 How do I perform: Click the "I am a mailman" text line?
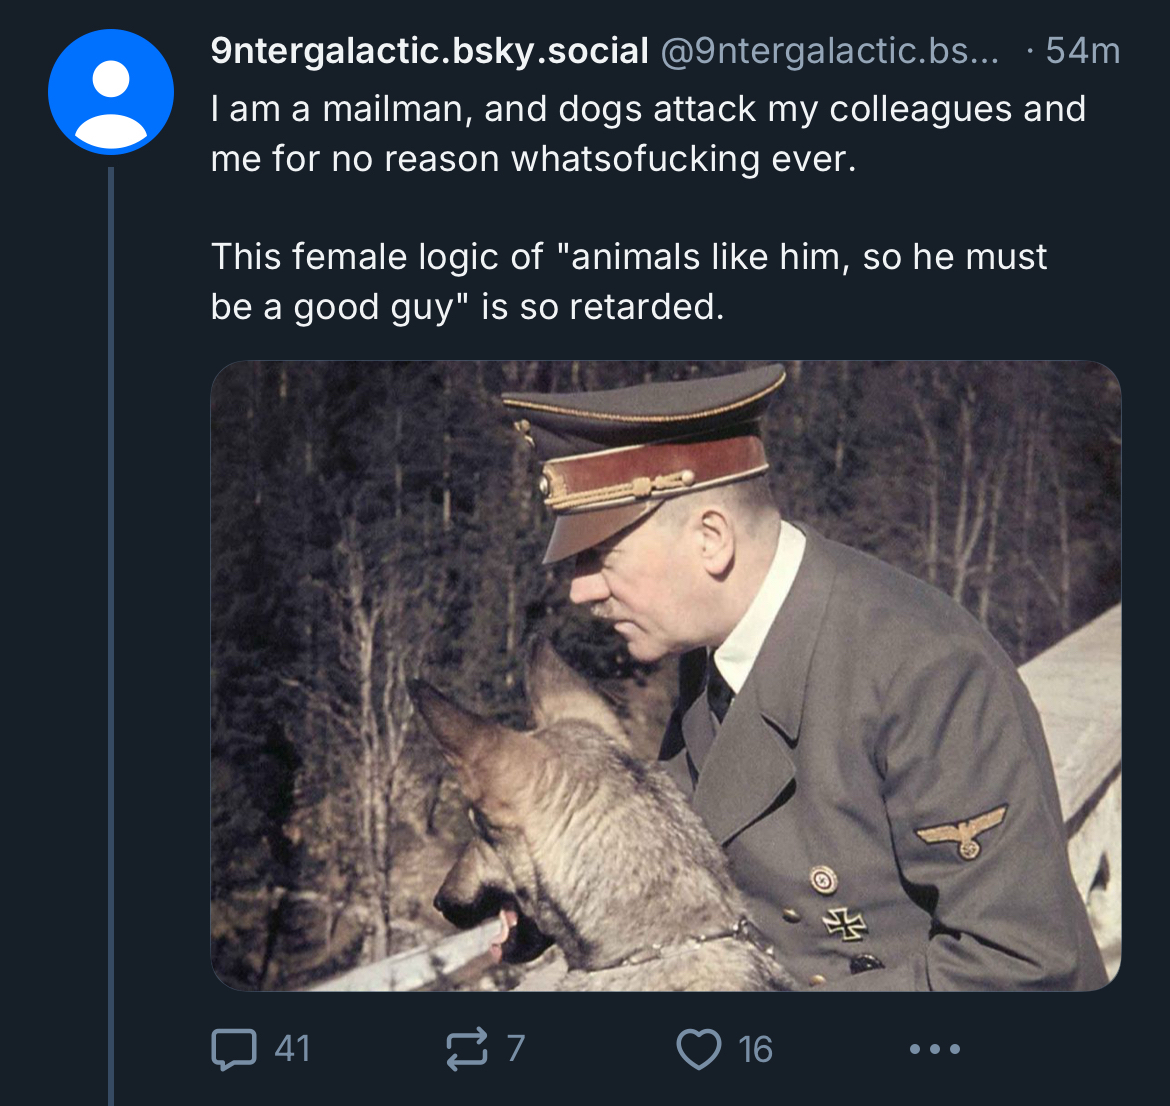(647, 109)
